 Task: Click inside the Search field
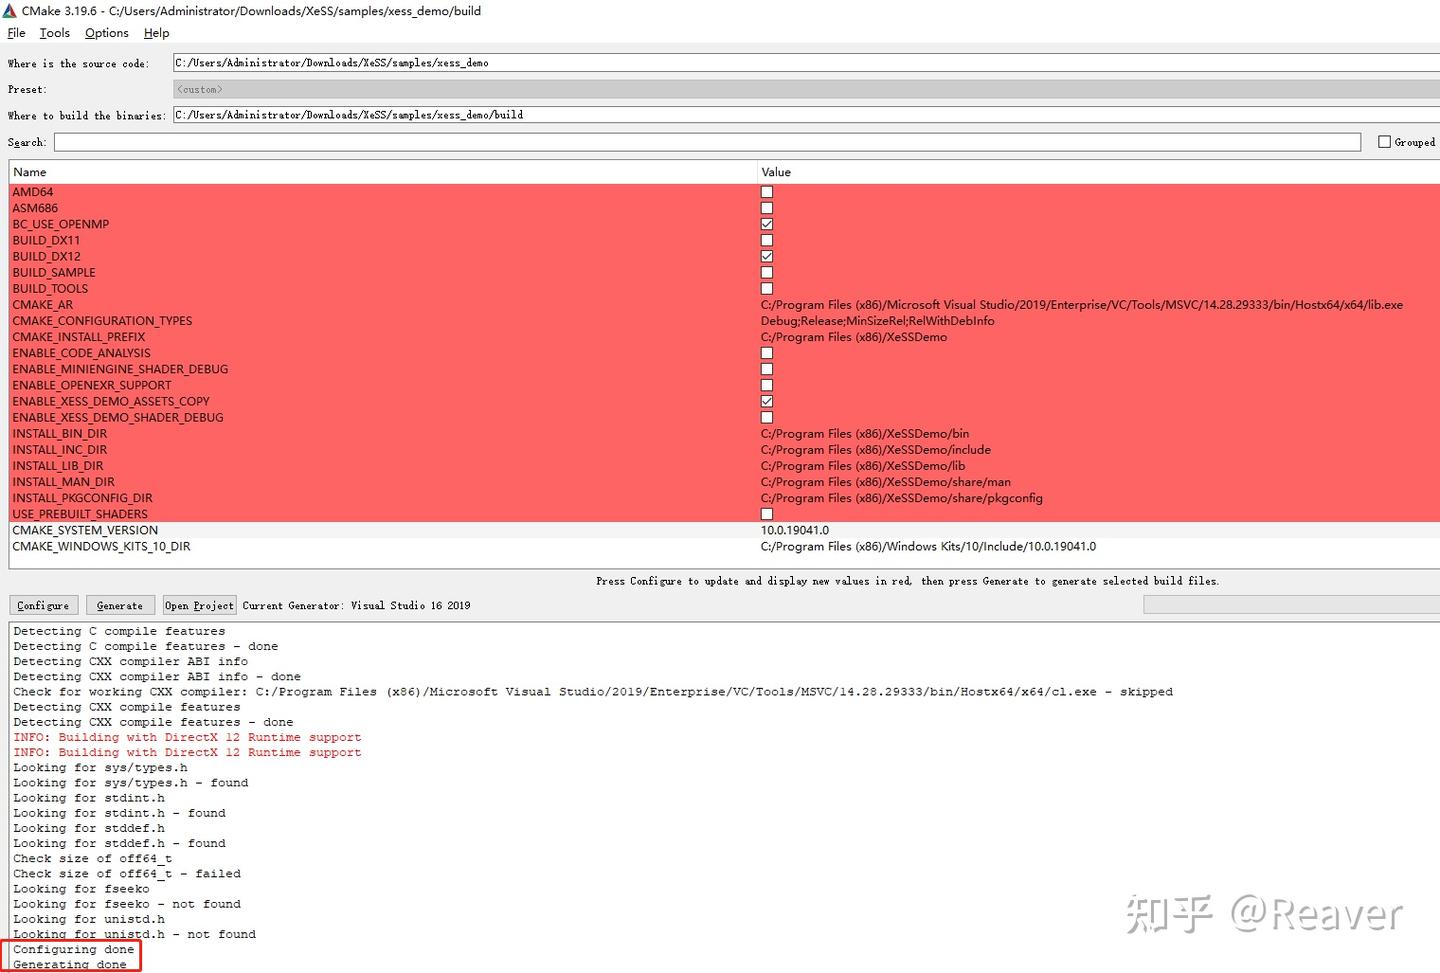[700, 141]
